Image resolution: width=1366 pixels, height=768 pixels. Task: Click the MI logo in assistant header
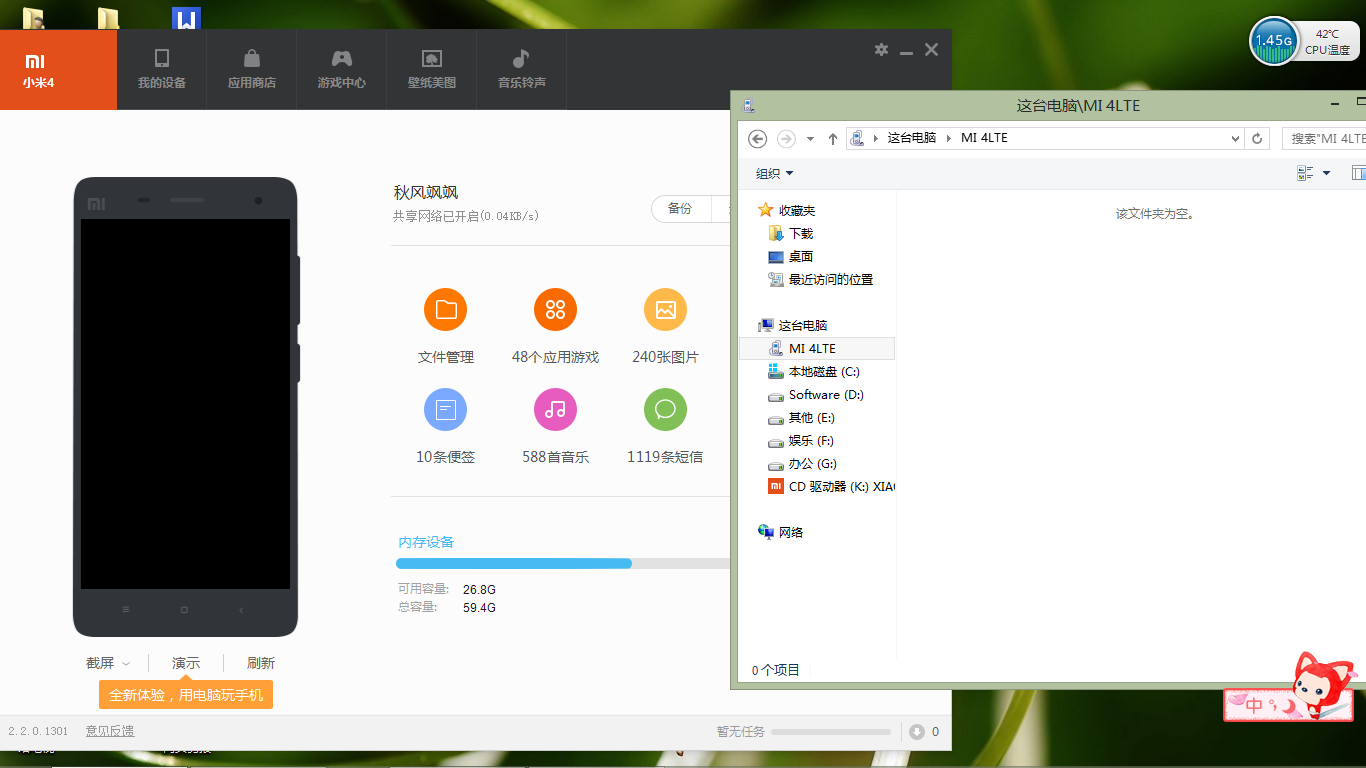point(35,61)
